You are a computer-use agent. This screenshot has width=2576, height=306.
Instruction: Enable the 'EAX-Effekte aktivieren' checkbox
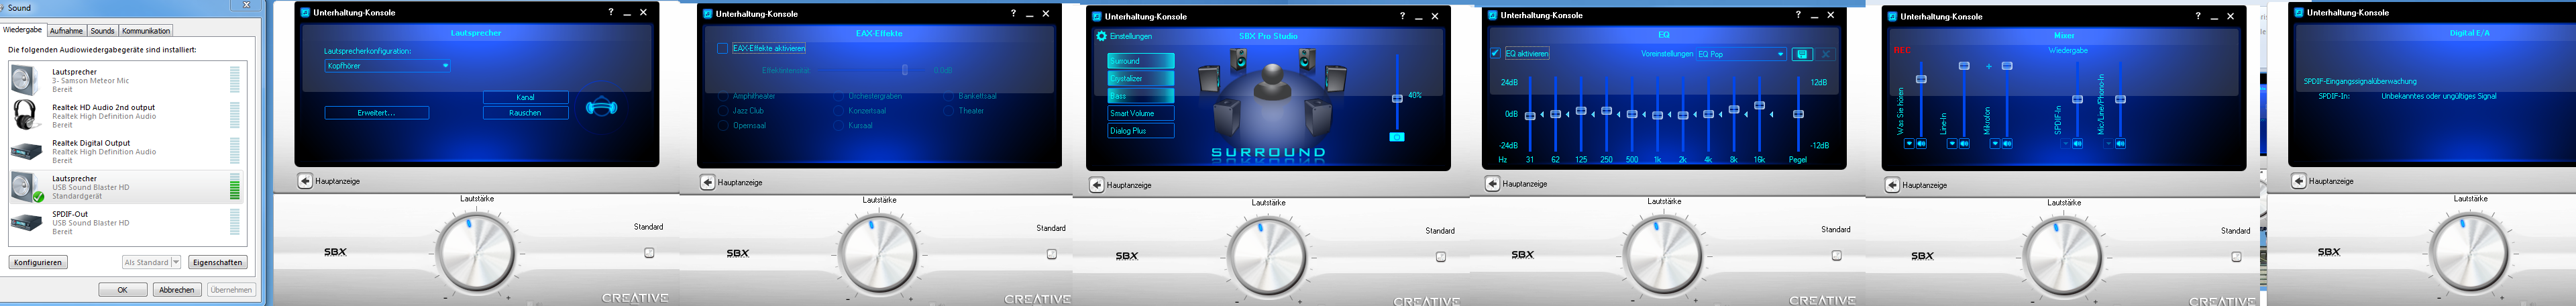pyautogui.click(x=722, y=48)
